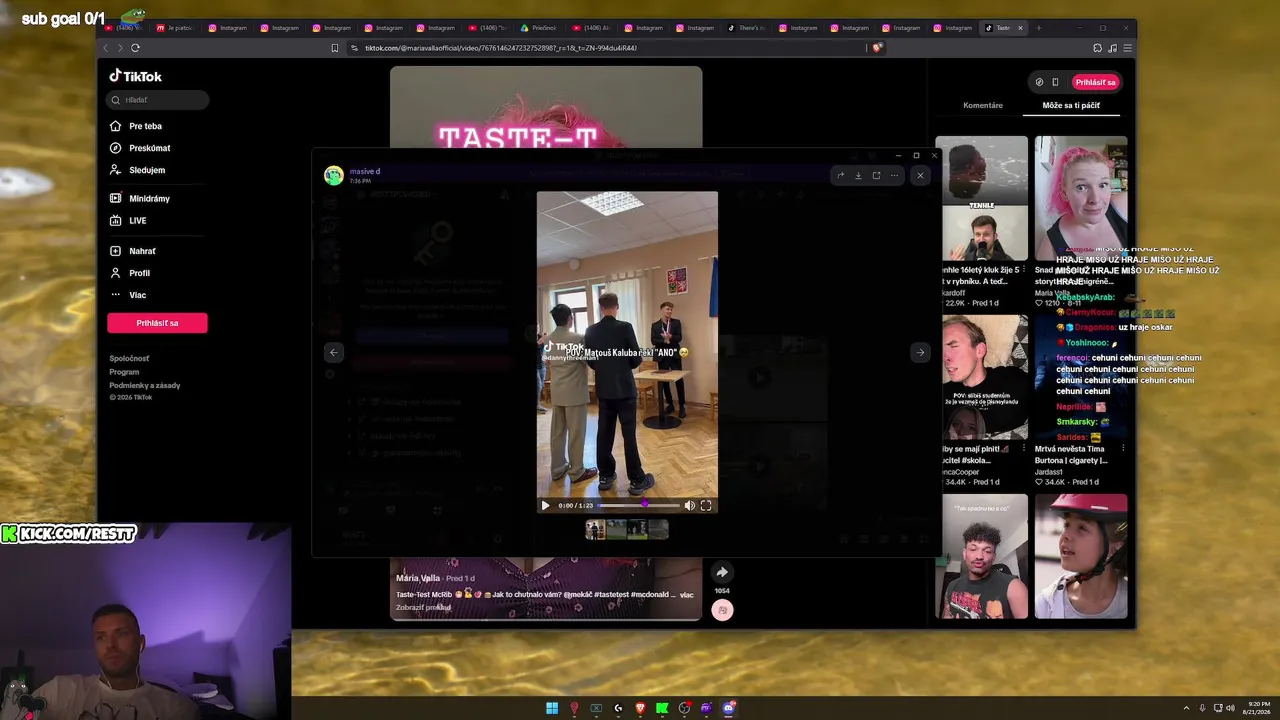Viewport: 1280px width, 720px height.
Task: Switch to the Môže sa ti páčiť tab
Action: pyautogui.click(x=1071, y=105)
